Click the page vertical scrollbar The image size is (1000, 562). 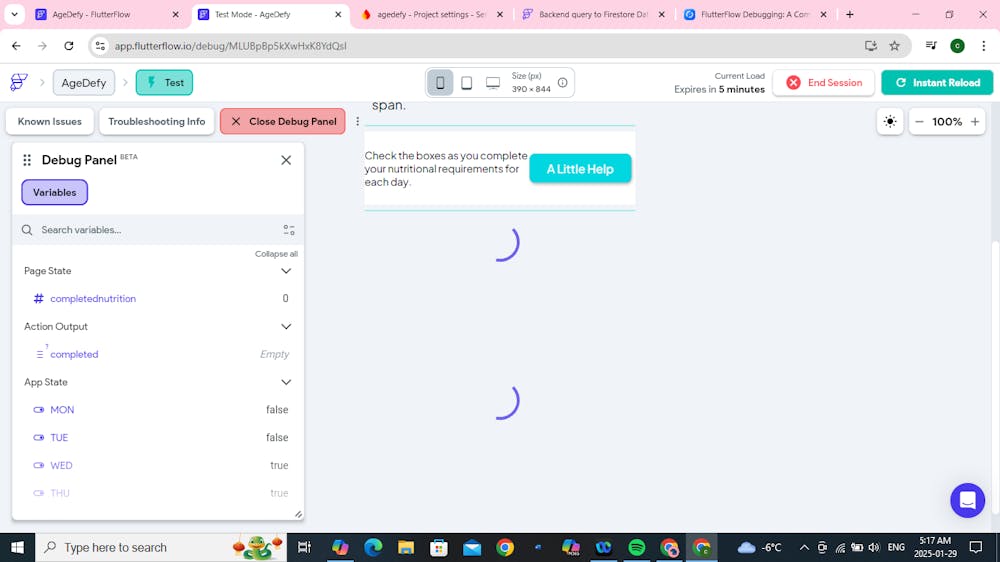click(x=995, y=376)
